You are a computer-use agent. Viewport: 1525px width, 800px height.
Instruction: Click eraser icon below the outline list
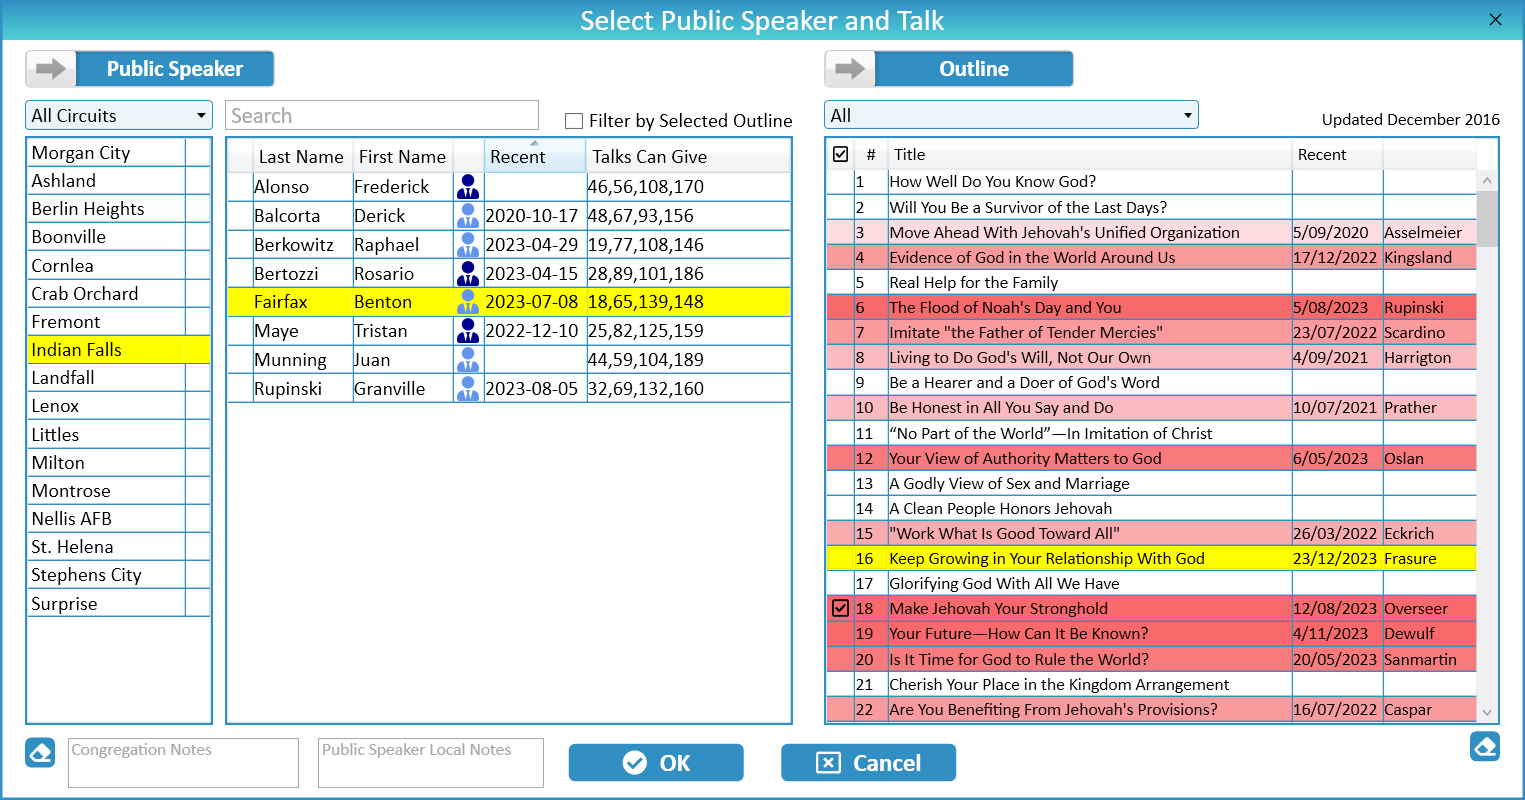[1485, 746]
